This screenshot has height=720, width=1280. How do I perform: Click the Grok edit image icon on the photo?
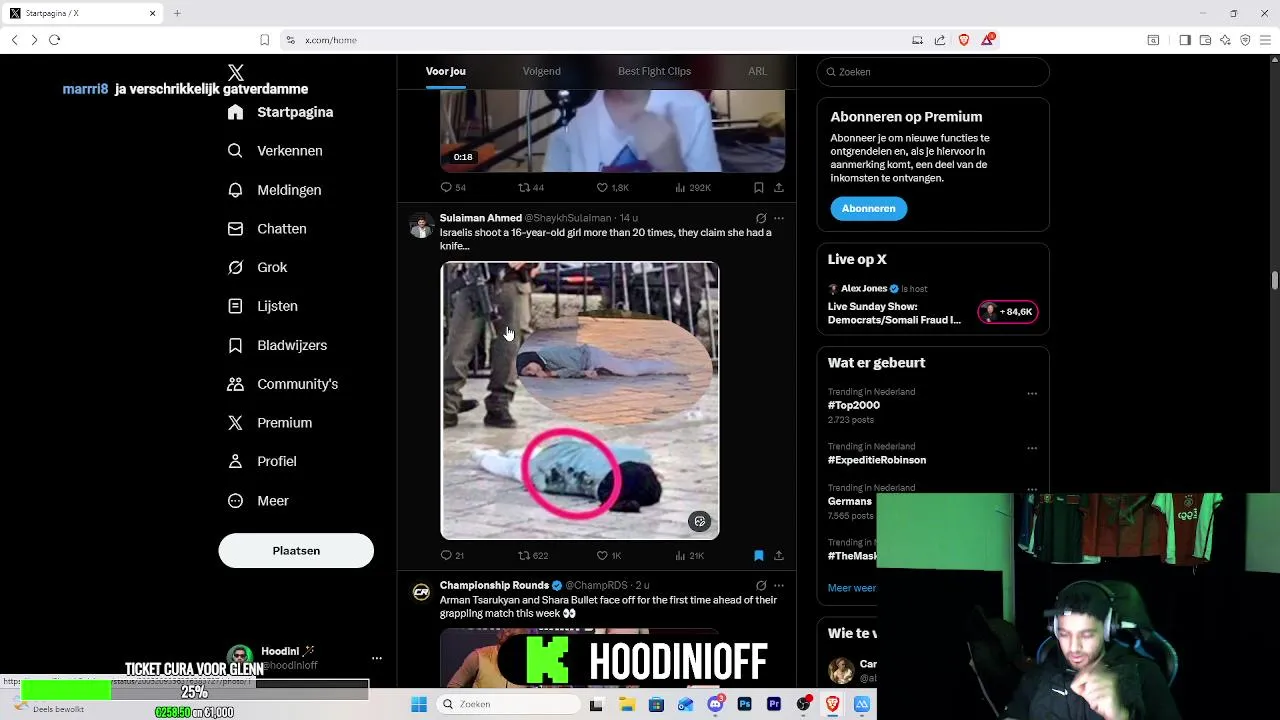tap(700, 521)
